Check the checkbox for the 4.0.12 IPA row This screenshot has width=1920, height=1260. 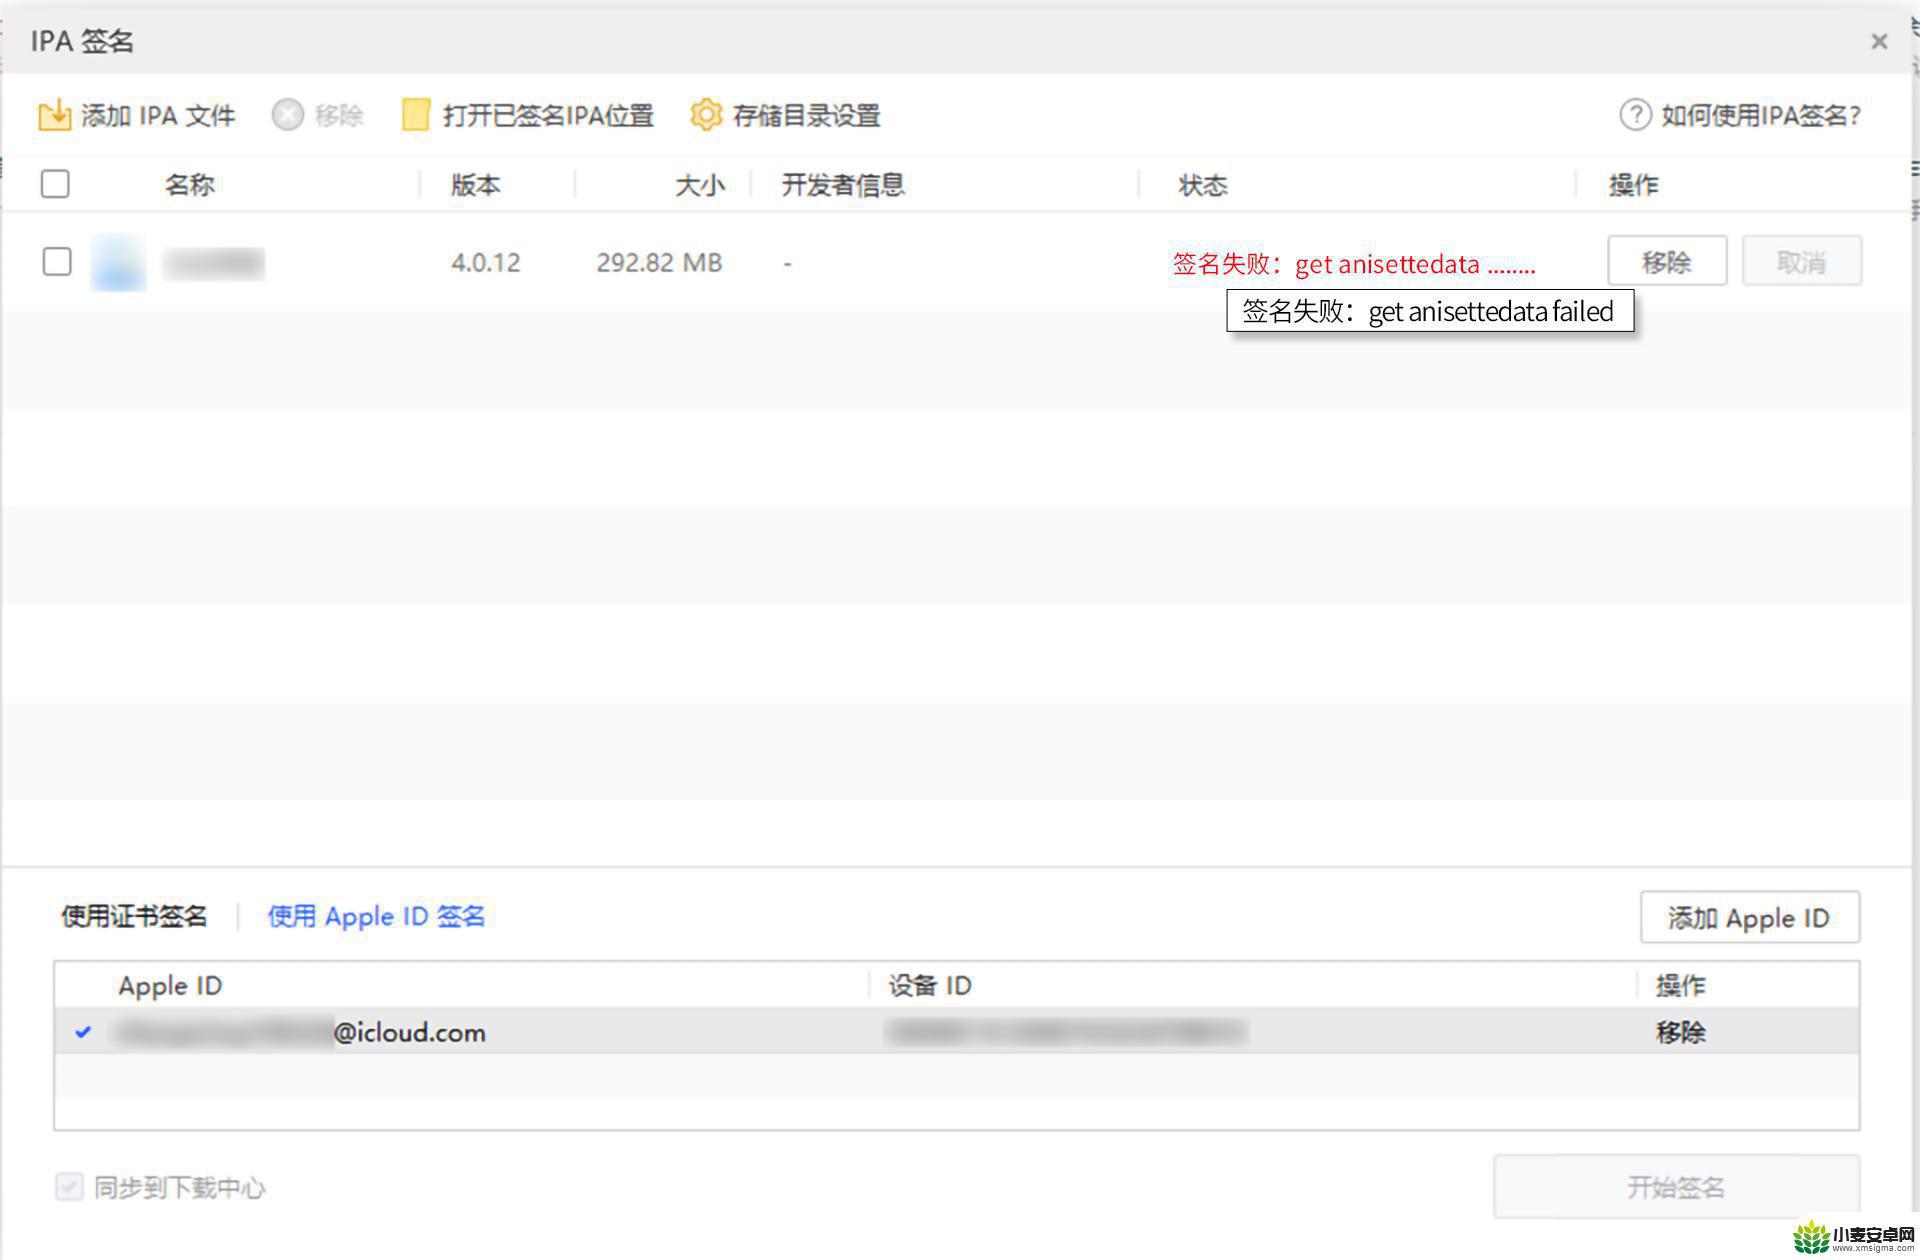57,262
